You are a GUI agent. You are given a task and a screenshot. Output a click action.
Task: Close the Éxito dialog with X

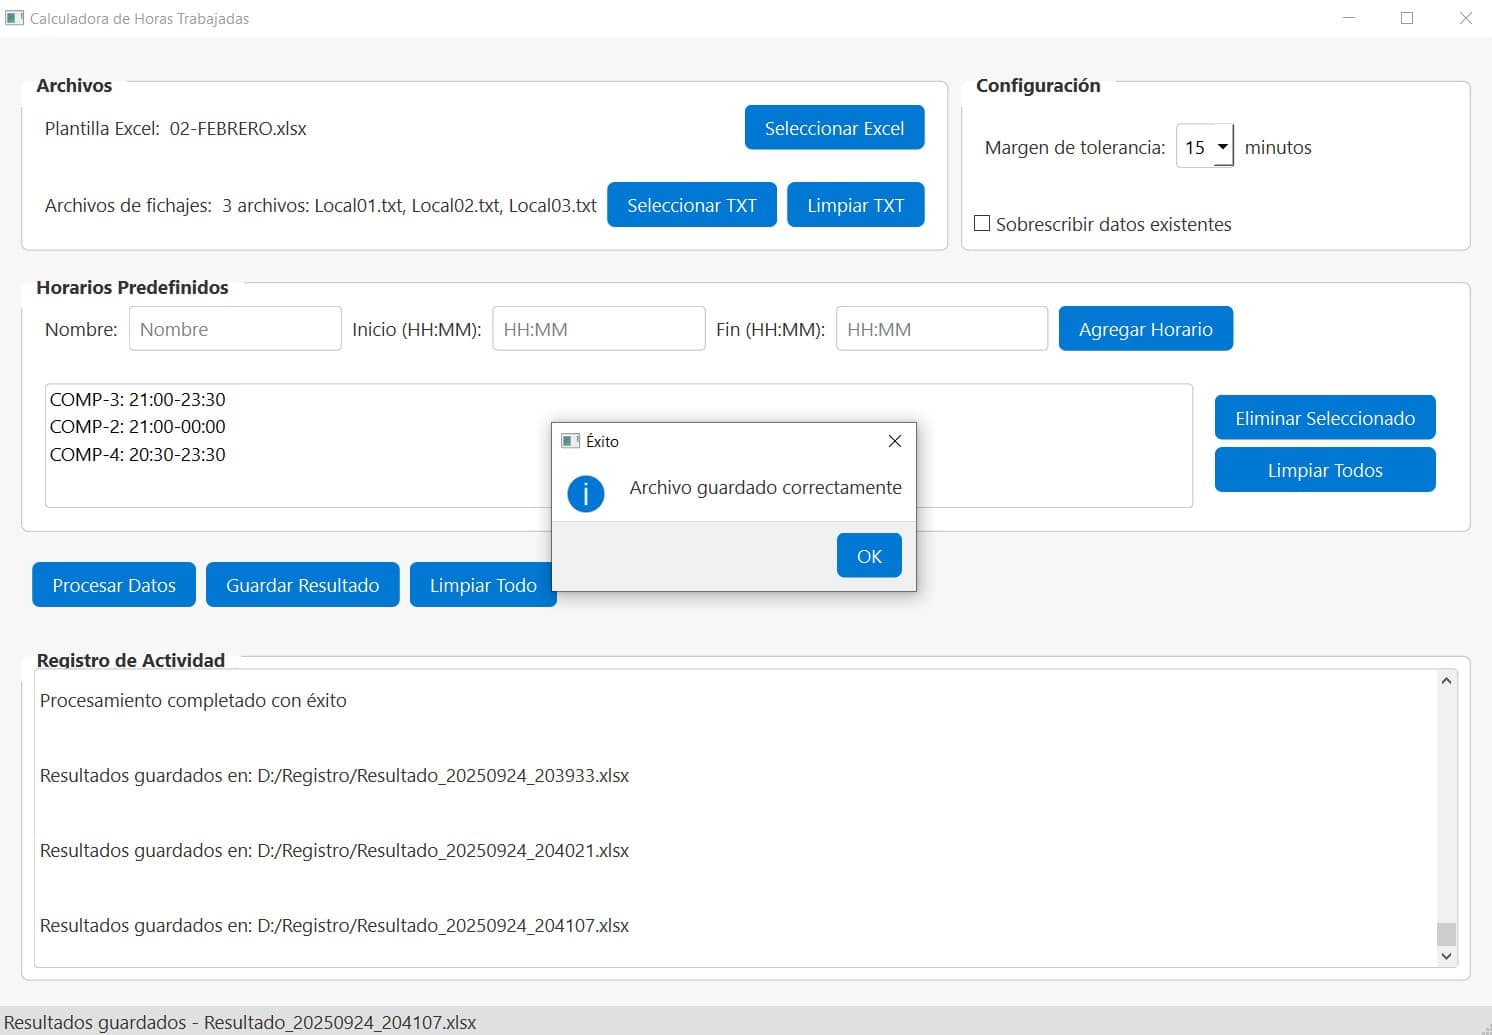[x=894, y=441]
